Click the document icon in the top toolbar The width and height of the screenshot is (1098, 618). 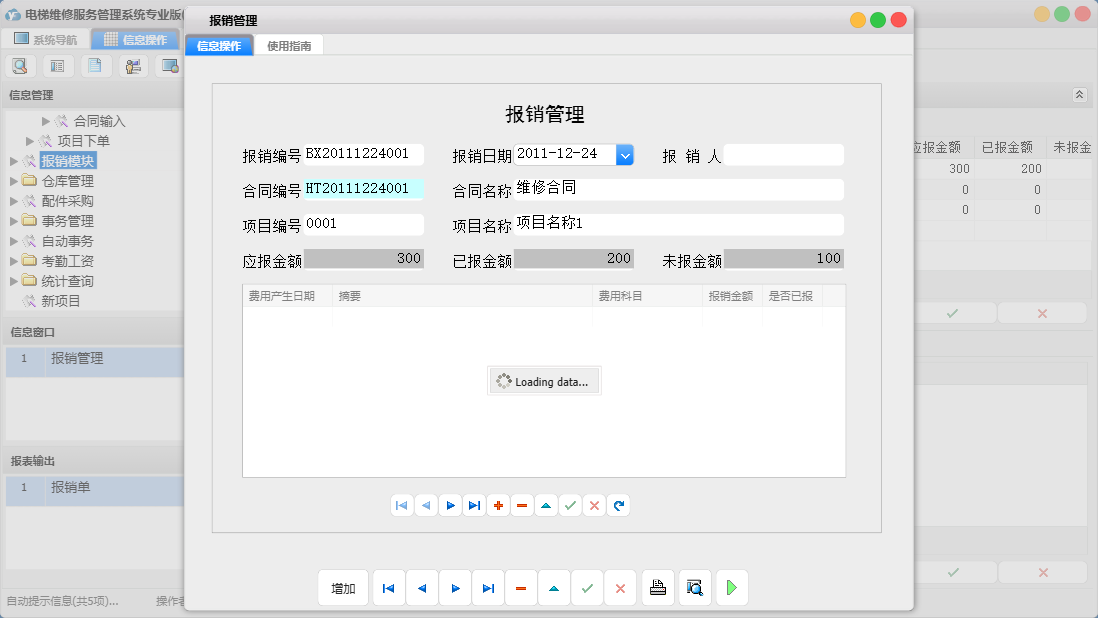[x=95, y=65]
